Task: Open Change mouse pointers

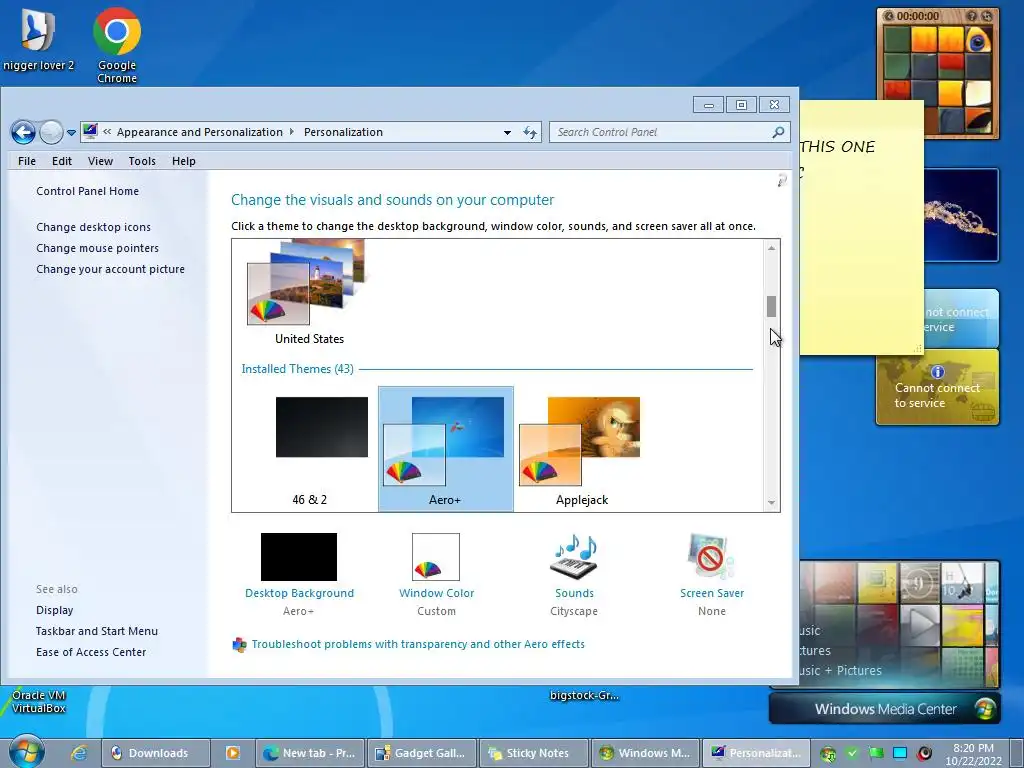Action: coord(97,248)
